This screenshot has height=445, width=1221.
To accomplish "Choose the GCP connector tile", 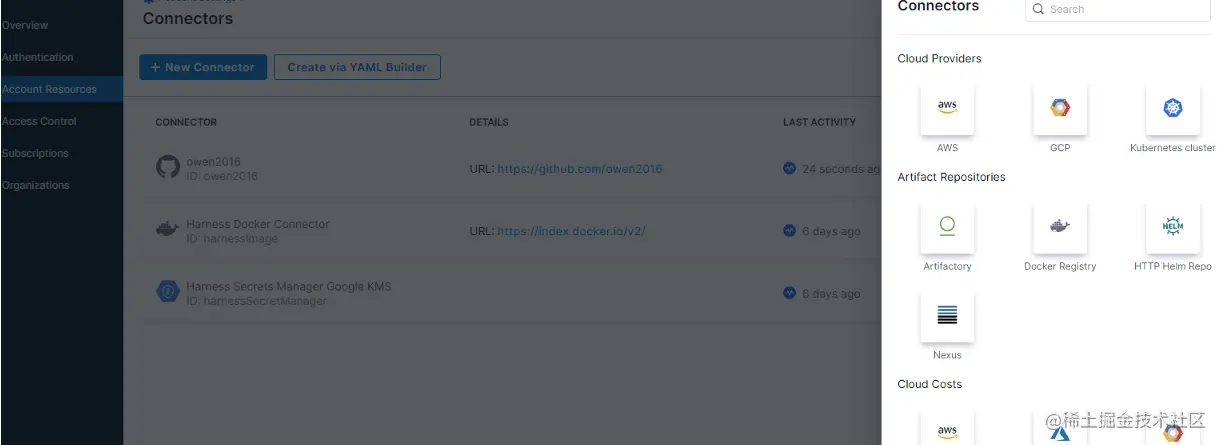I will [1060, 109].
